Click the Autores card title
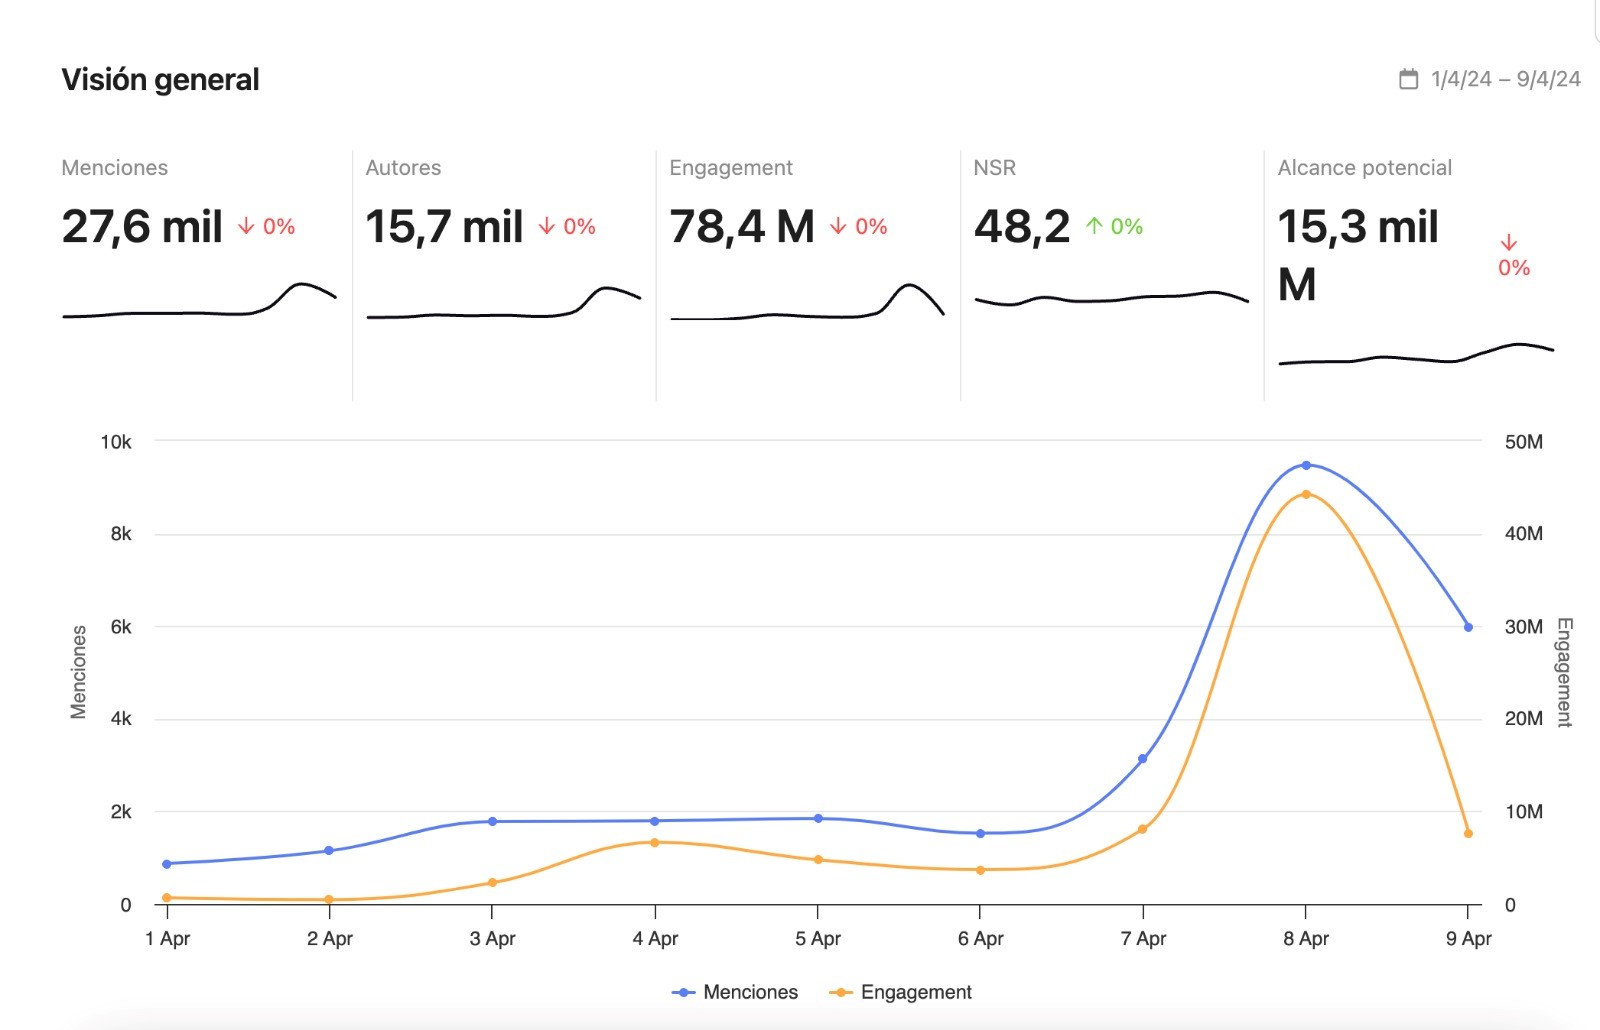 click(403, 168)
